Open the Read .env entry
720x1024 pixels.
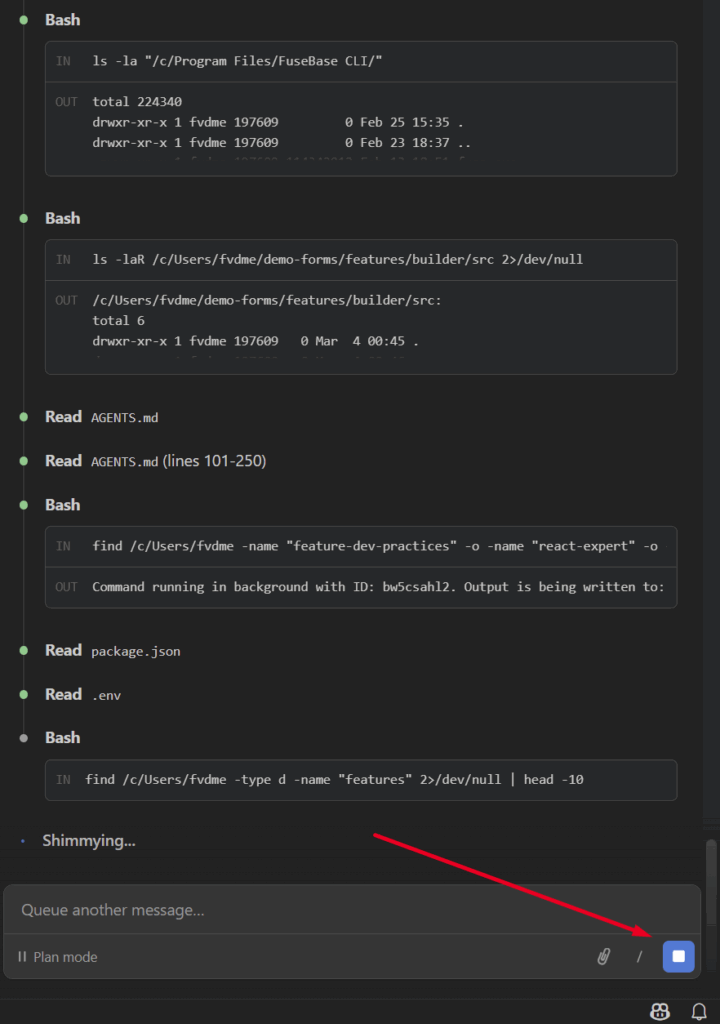click(84, 695)
